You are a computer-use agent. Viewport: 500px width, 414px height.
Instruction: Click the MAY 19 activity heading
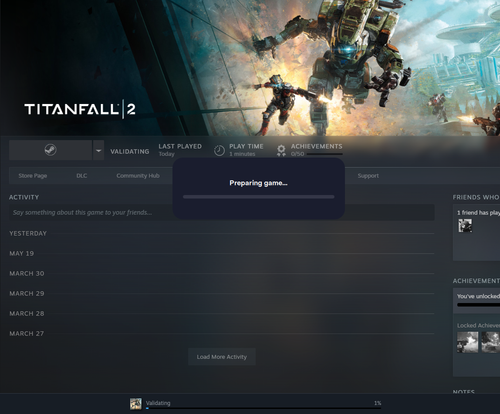(x=22, y=253)
